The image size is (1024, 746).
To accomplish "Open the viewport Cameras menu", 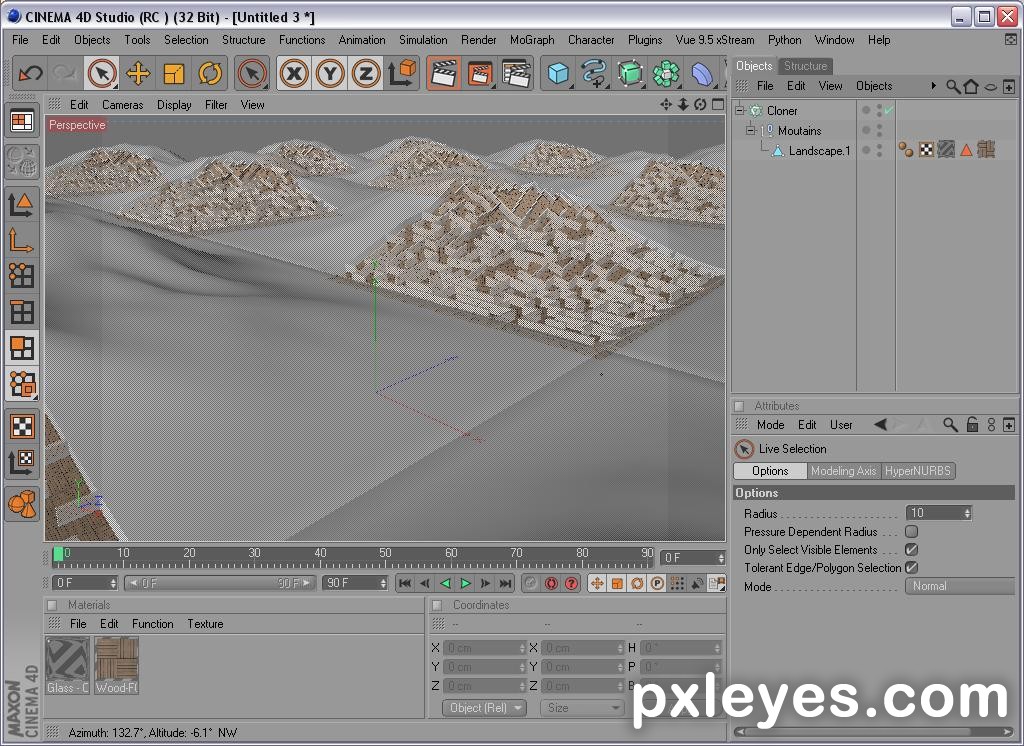I will (122, 105).
